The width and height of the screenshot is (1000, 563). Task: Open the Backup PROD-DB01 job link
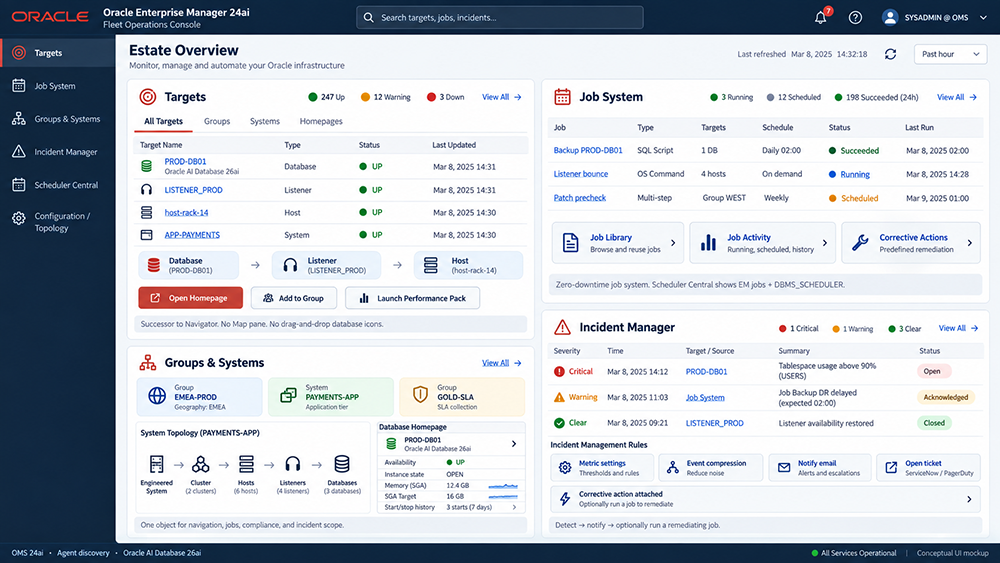[x=588, y=150]
